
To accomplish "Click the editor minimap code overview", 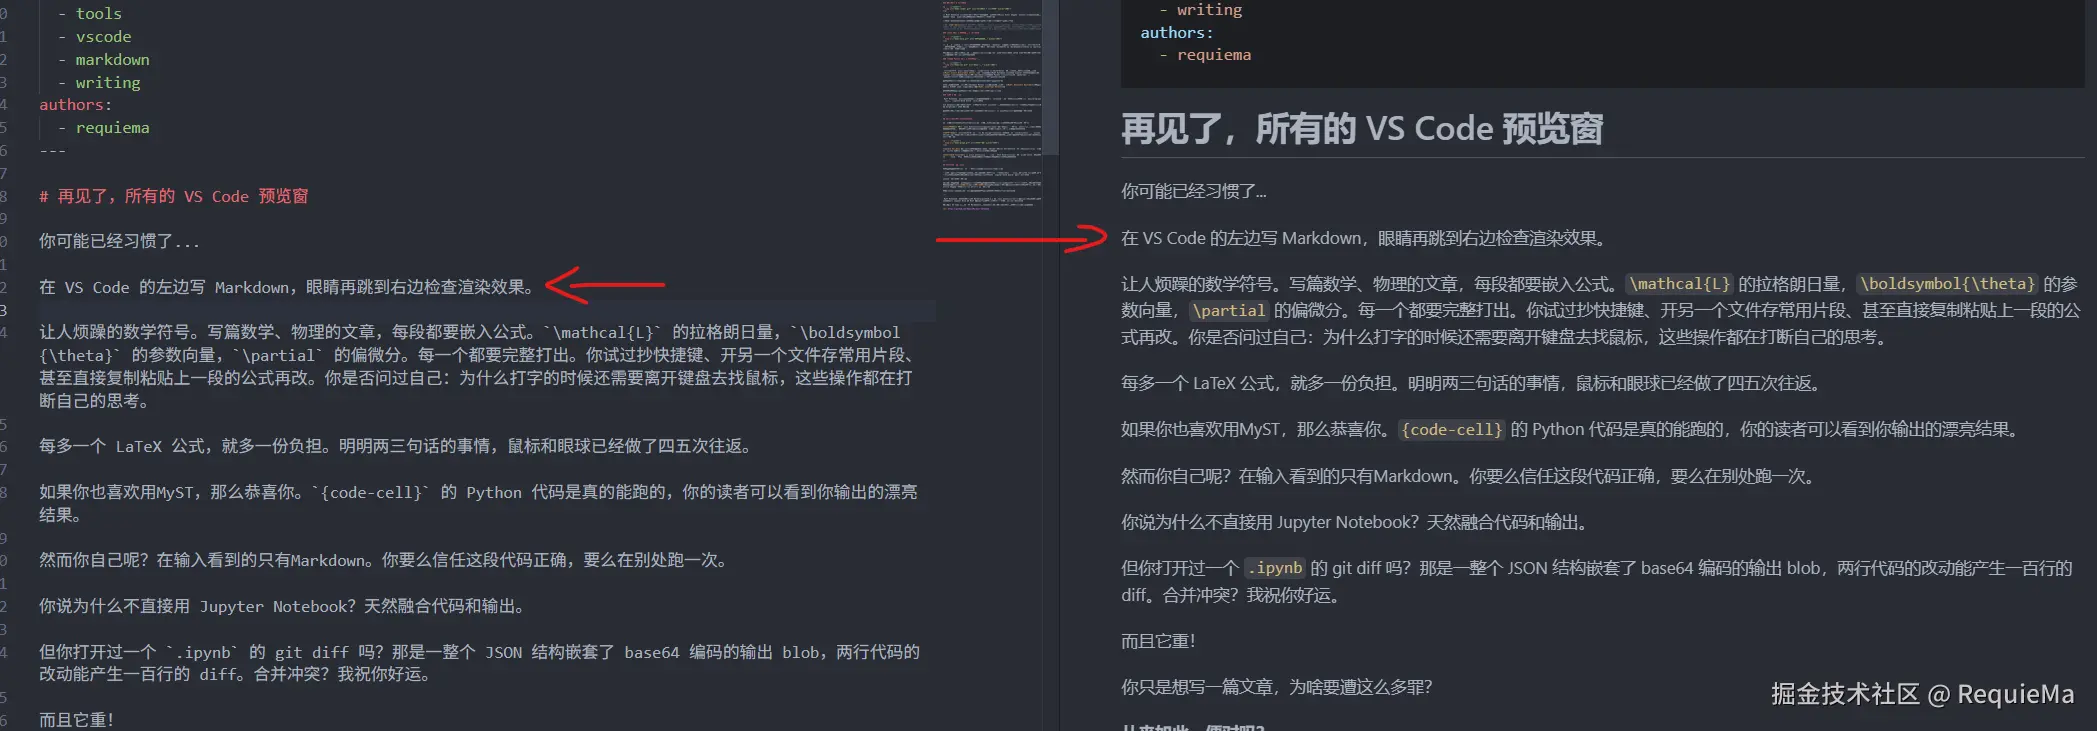I will [991, 106].
